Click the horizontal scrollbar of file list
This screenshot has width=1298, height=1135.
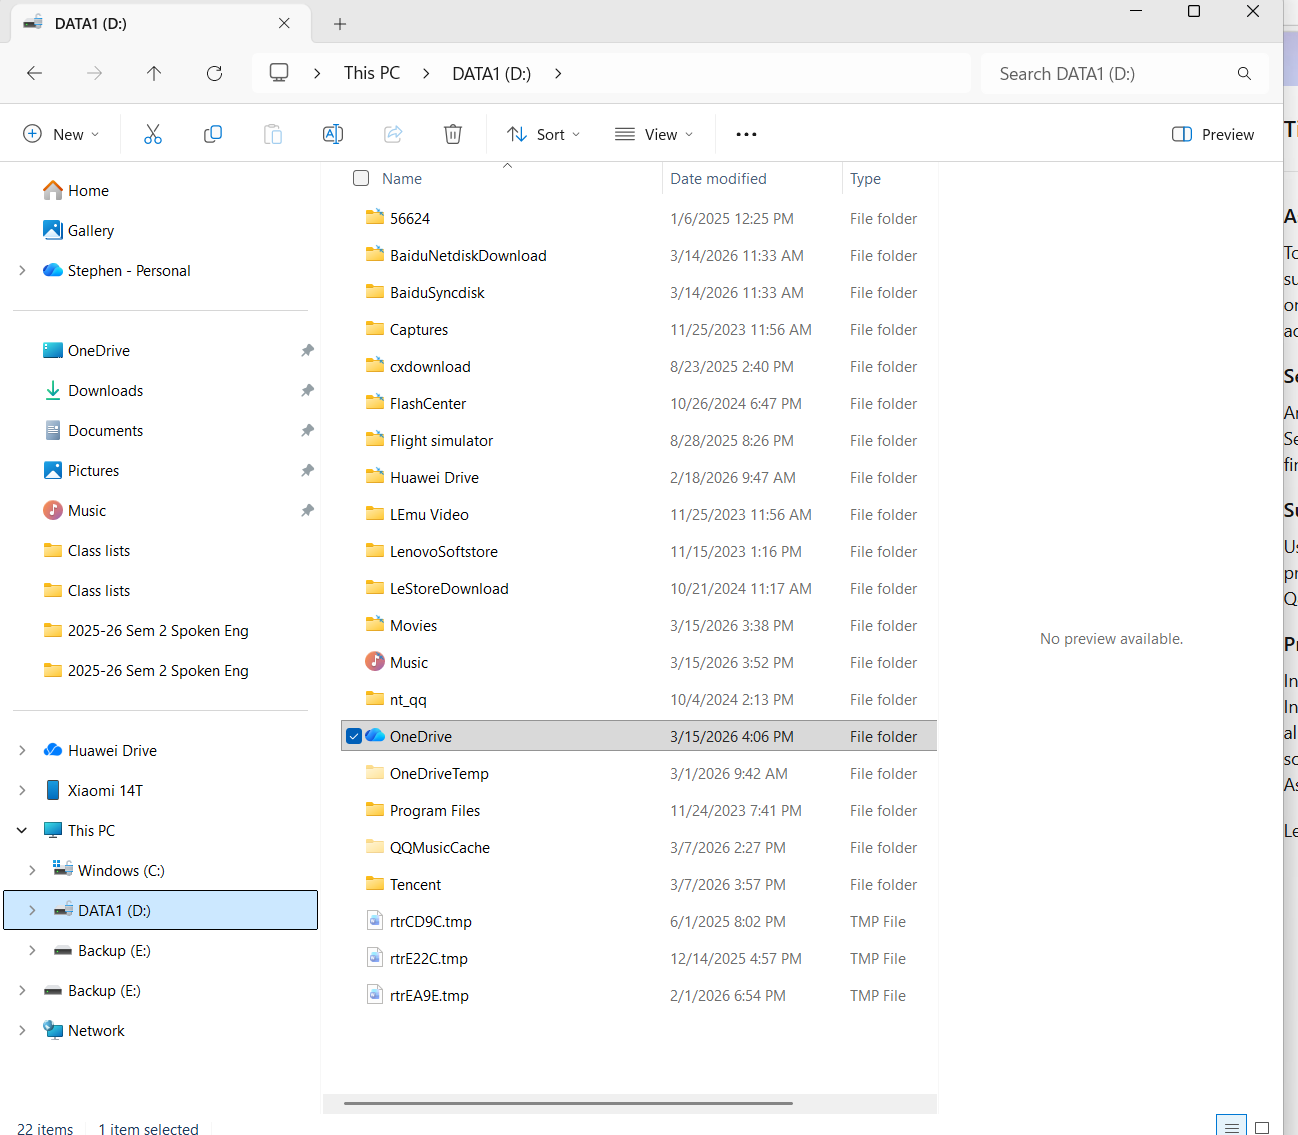pos(568,1103)
